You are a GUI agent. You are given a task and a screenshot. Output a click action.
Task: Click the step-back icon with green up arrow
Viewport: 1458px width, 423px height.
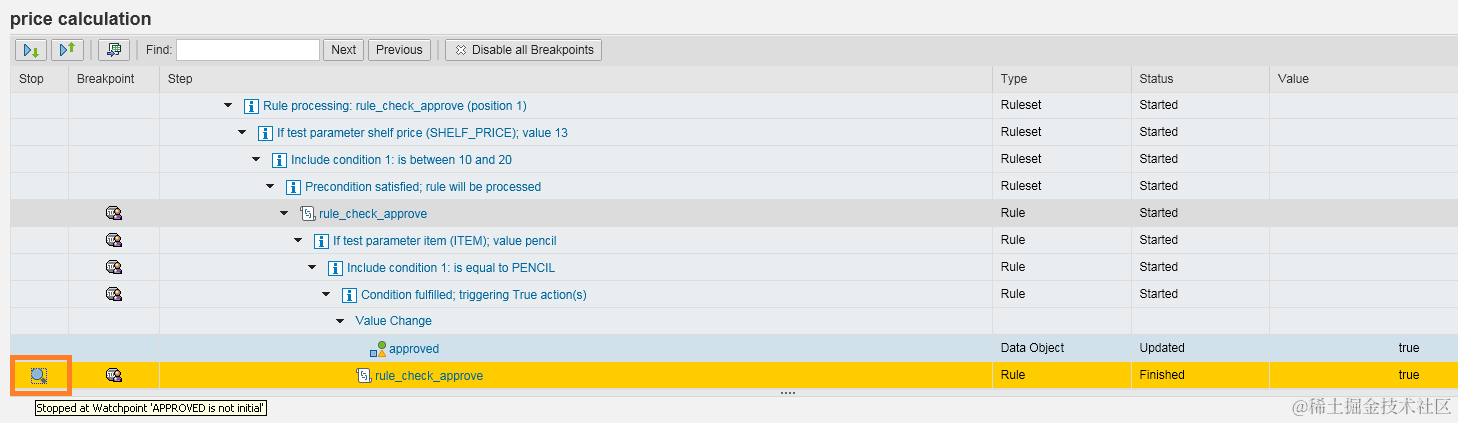pos(68,49)
